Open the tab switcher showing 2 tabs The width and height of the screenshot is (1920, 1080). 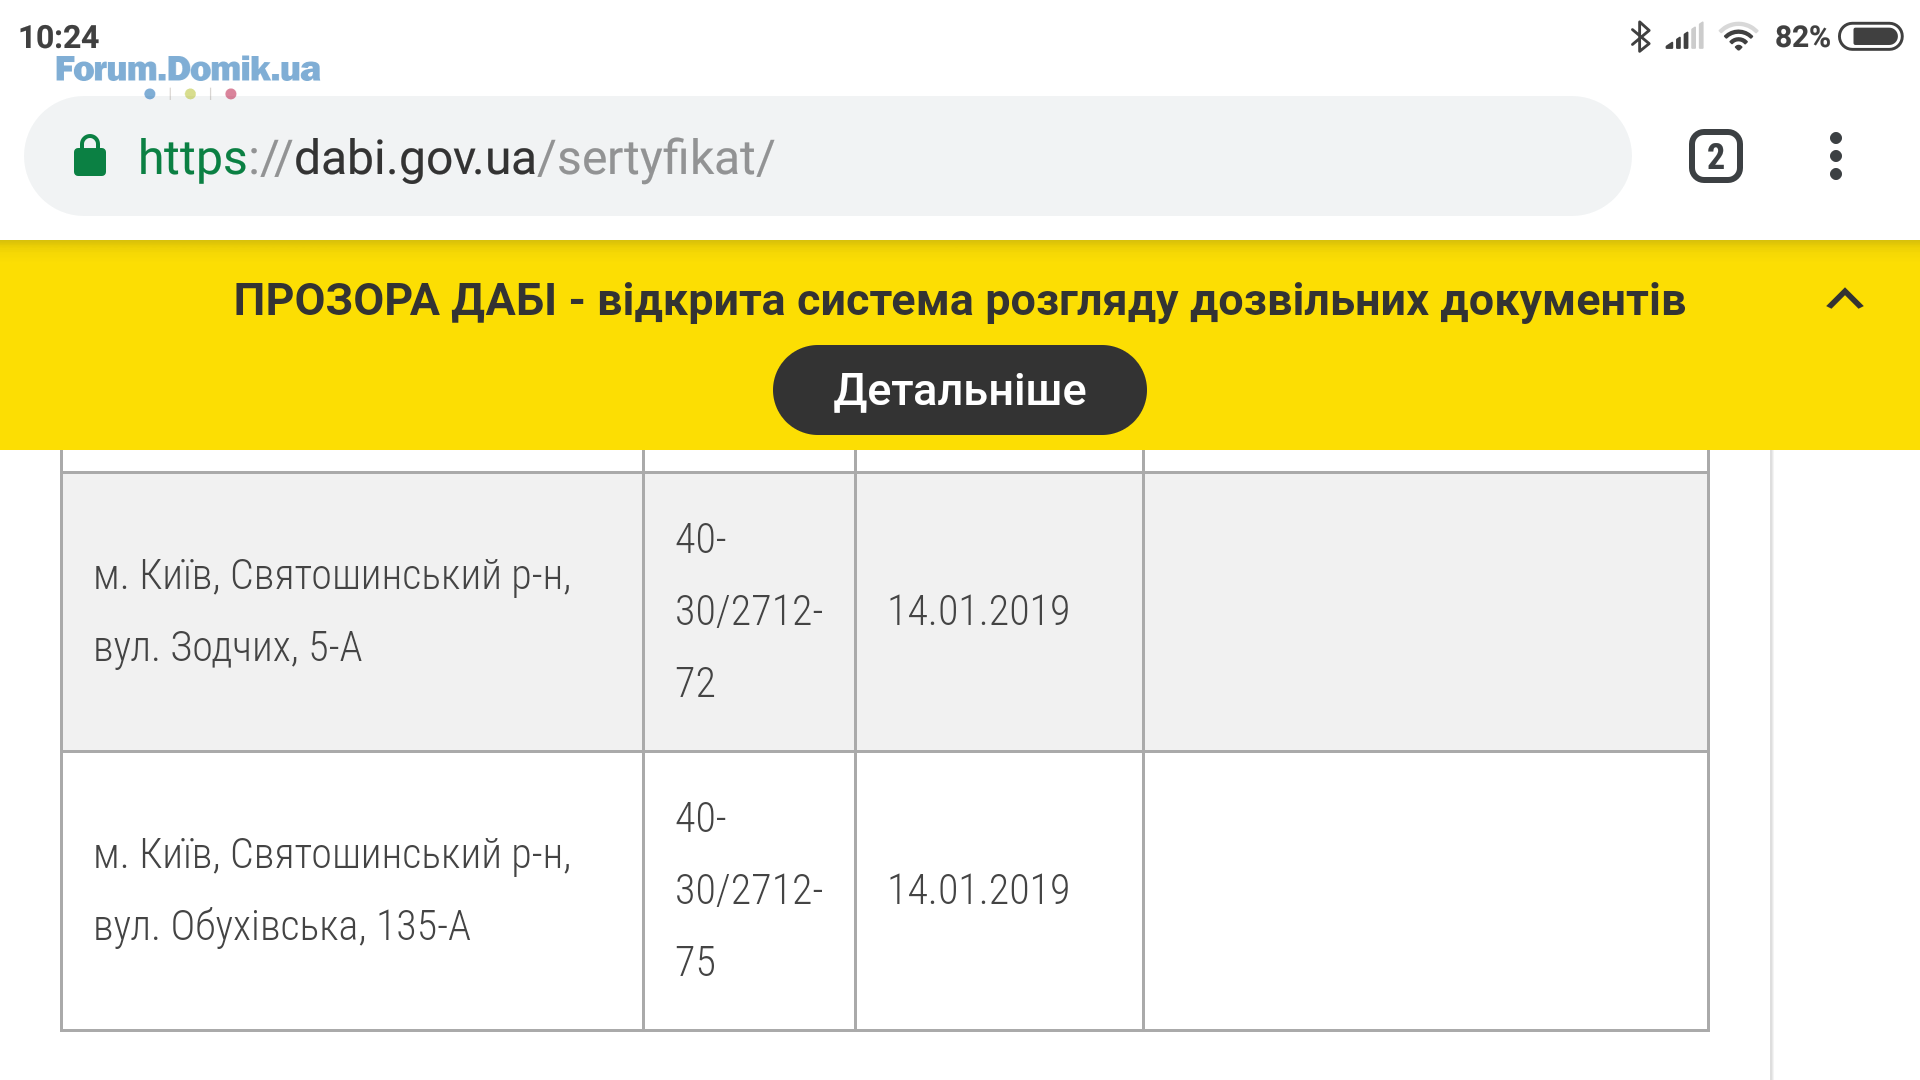[x=1716, y=156]
